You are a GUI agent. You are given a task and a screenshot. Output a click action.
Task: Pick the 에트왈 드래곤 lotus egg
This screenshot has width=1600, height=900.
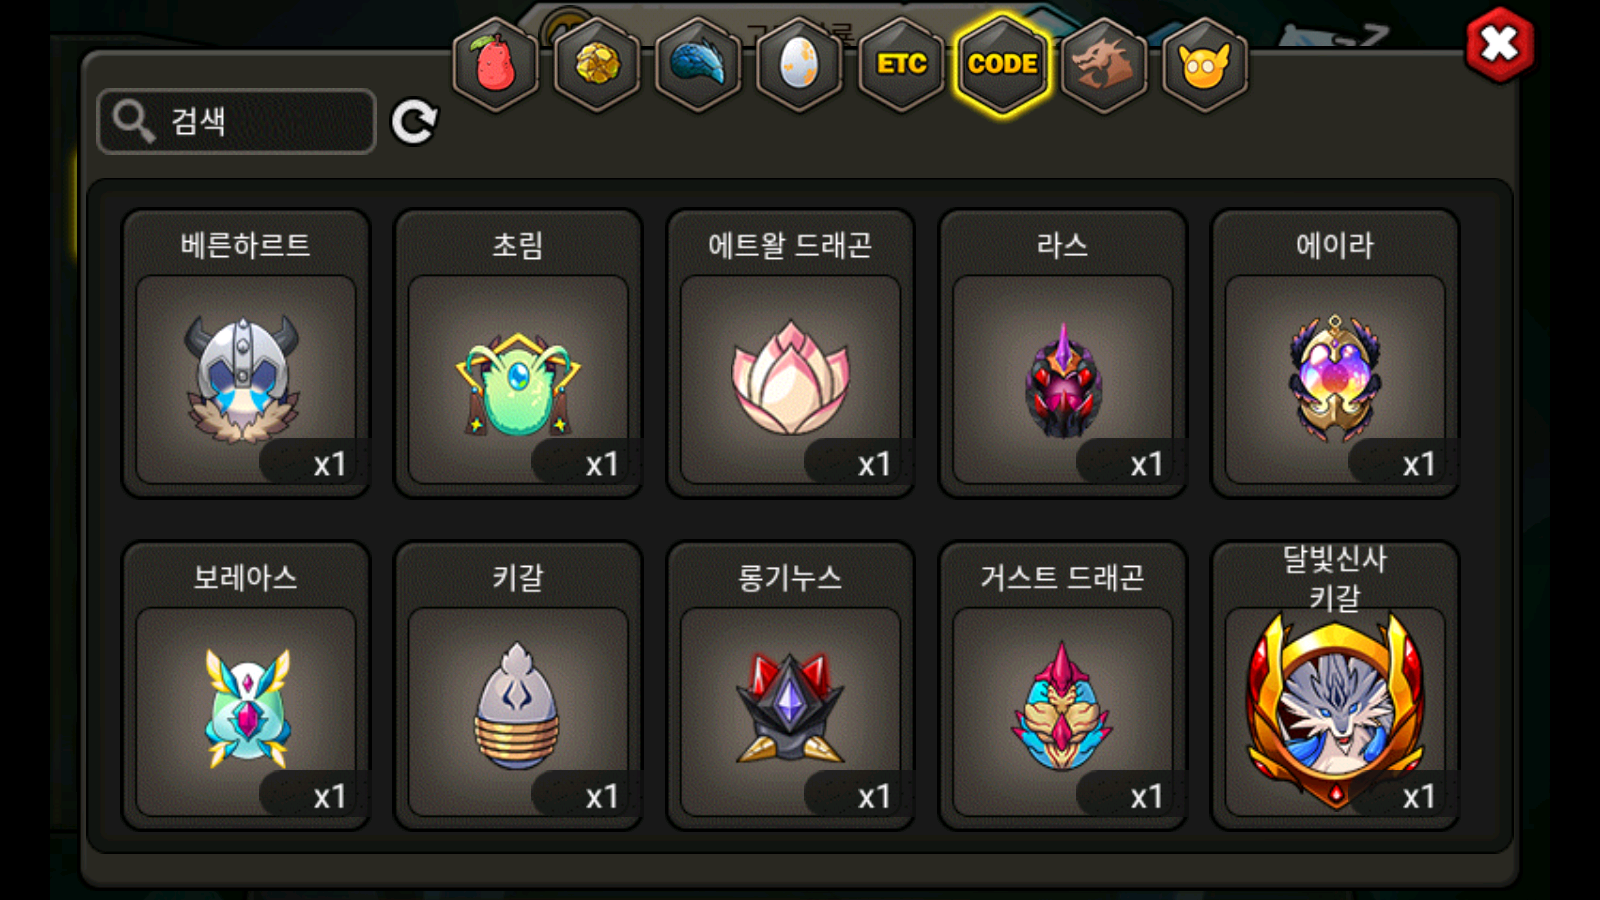[790, 353]
